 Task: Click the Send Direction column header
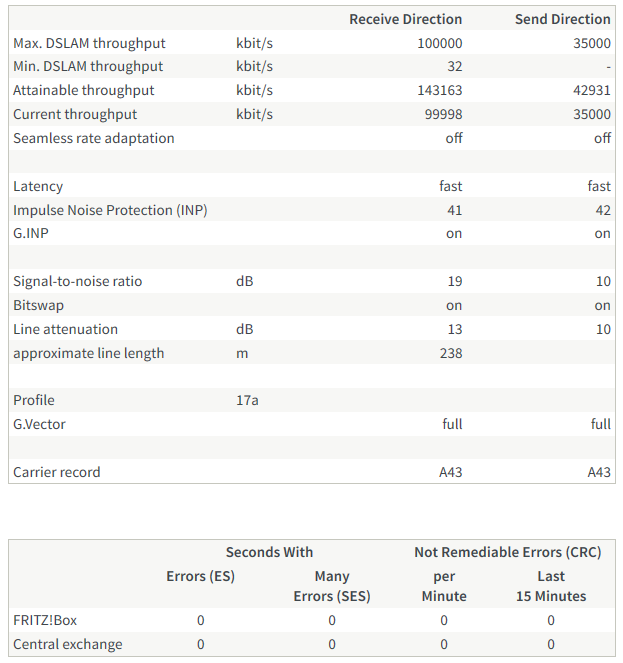pos(562,19)
